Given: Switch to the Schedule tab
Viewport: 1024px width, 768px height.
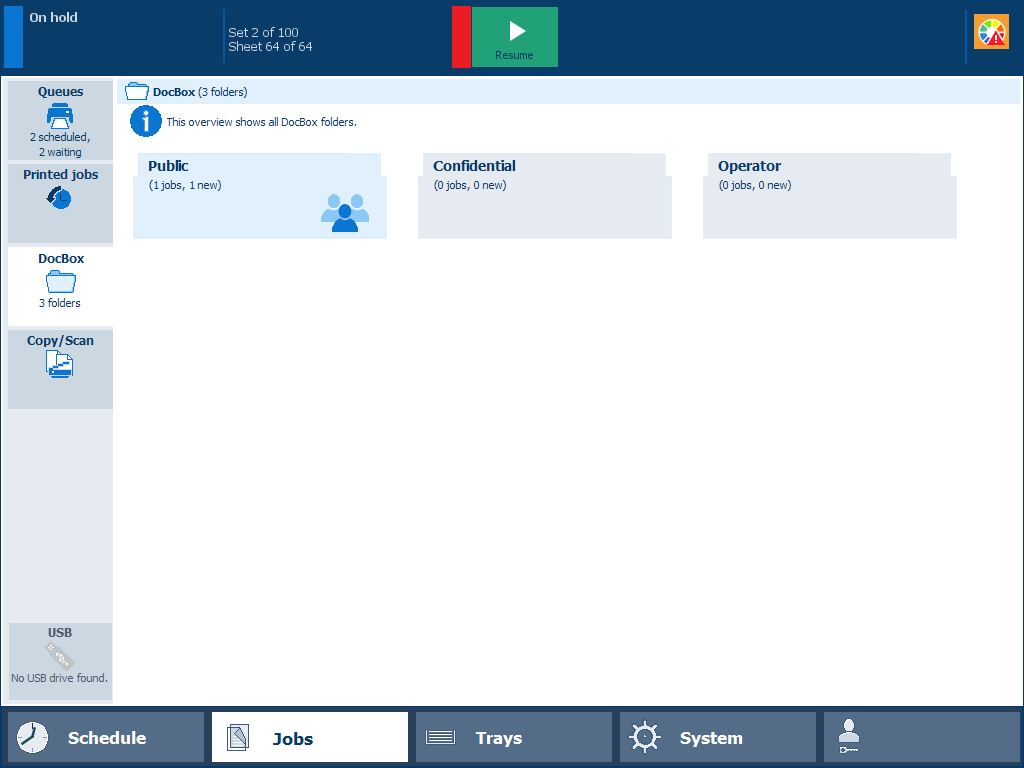Looking at the screenshot, I should click(x=106, y=738).
